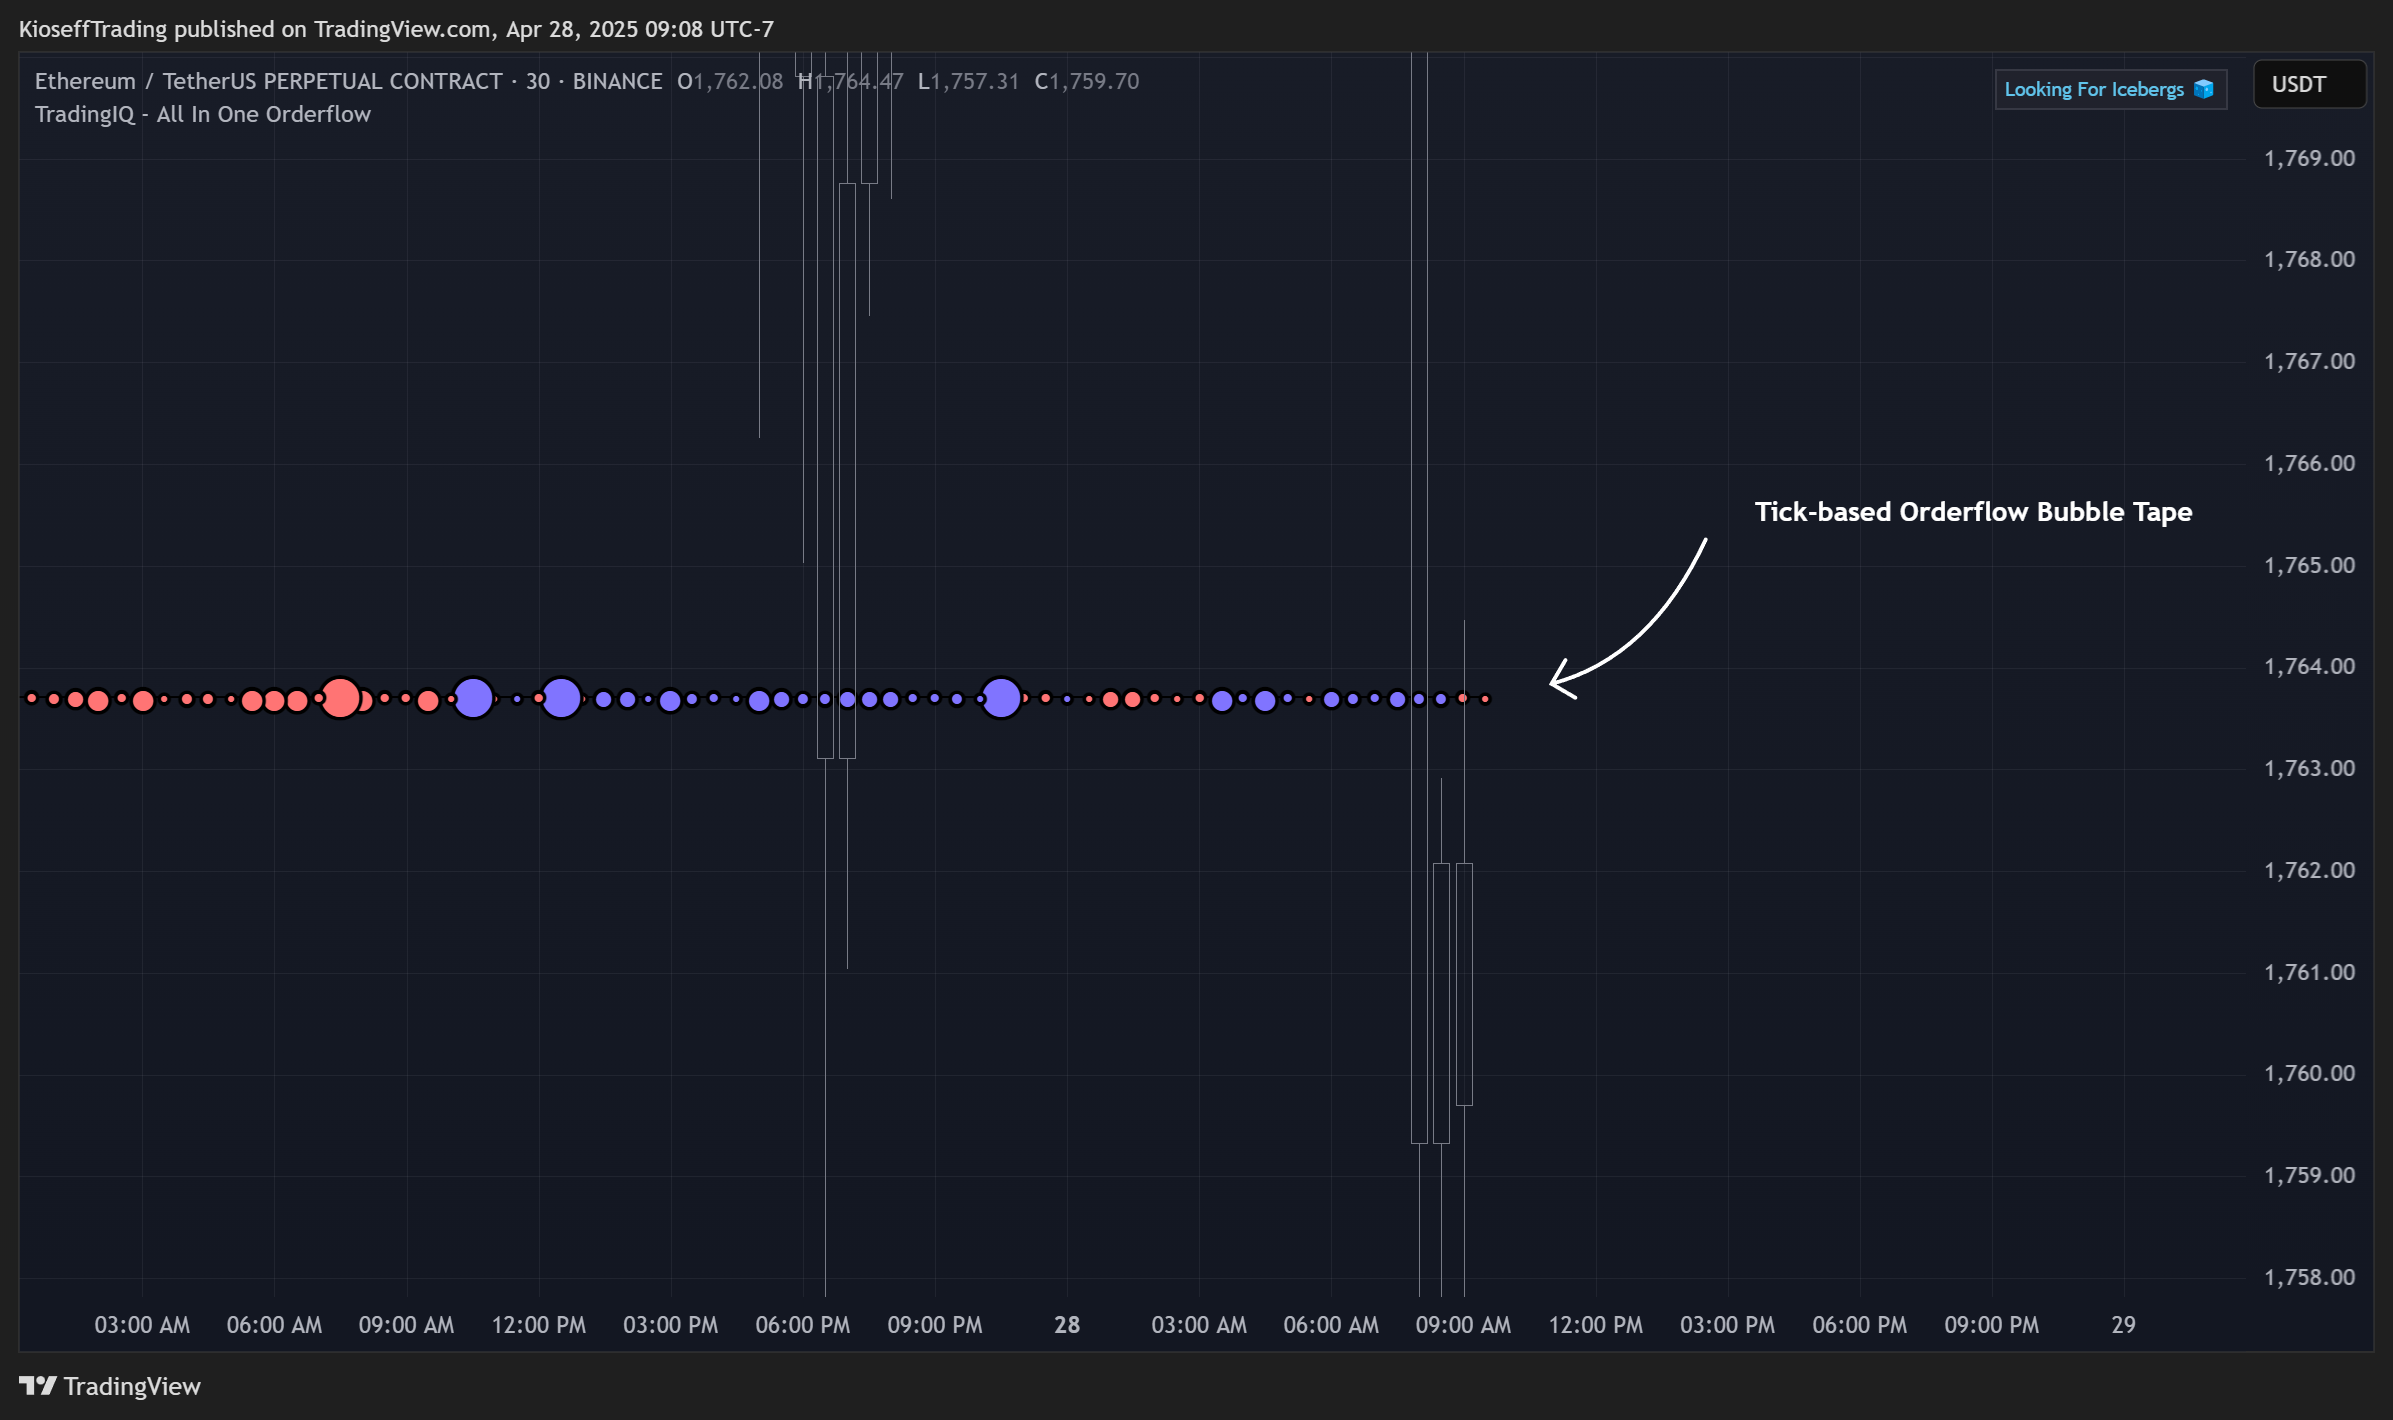
Task: Click the low value L1,757.31
Action: [x=969, y=81]
